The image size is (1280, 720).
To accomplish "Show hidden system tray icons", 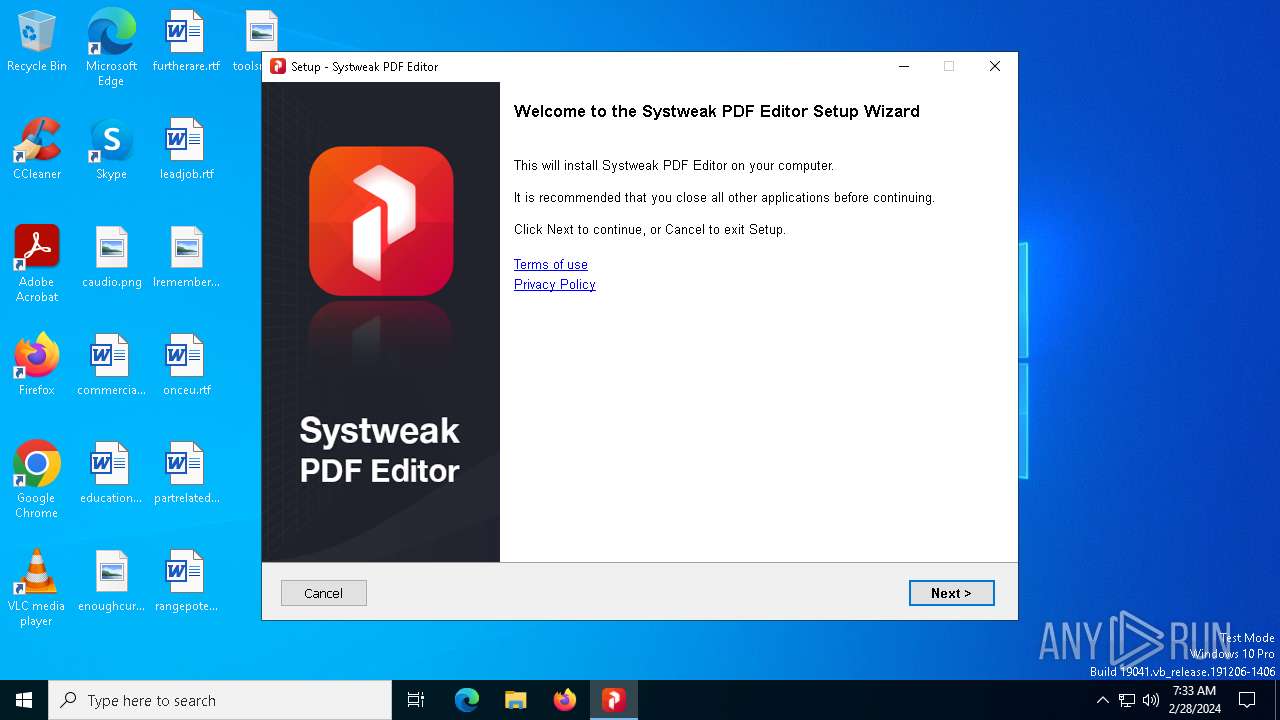I will click(1102, 700).
